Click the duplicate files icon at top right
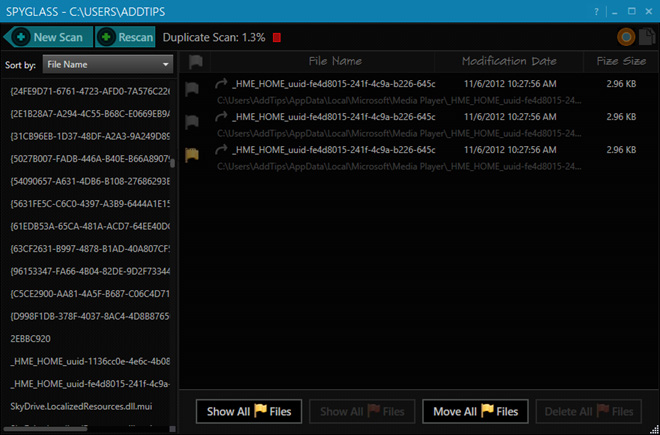The image size is (660, 435). click(647, 37)
